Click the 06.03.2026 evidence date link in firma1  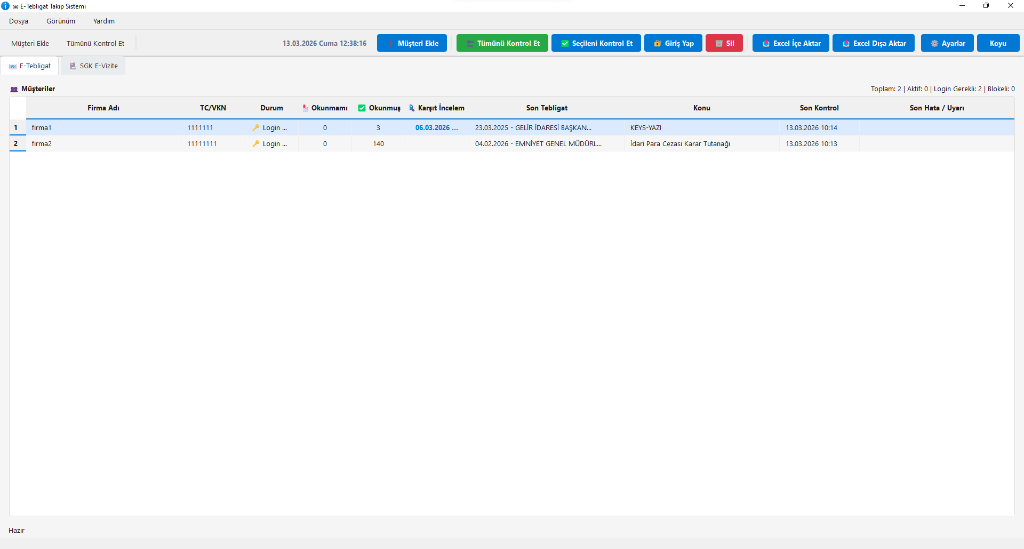click(x=436, y=128)
